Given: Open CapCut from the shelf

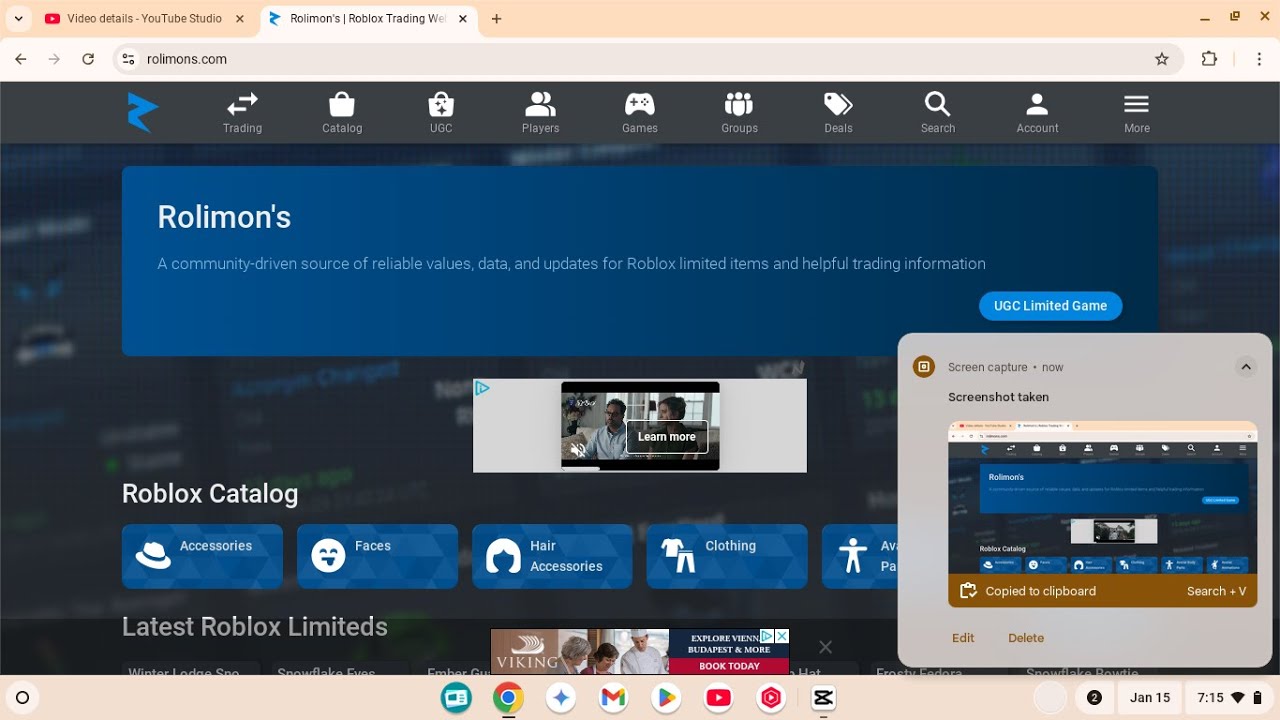Looking at the screenshot, I should [823, 698].
